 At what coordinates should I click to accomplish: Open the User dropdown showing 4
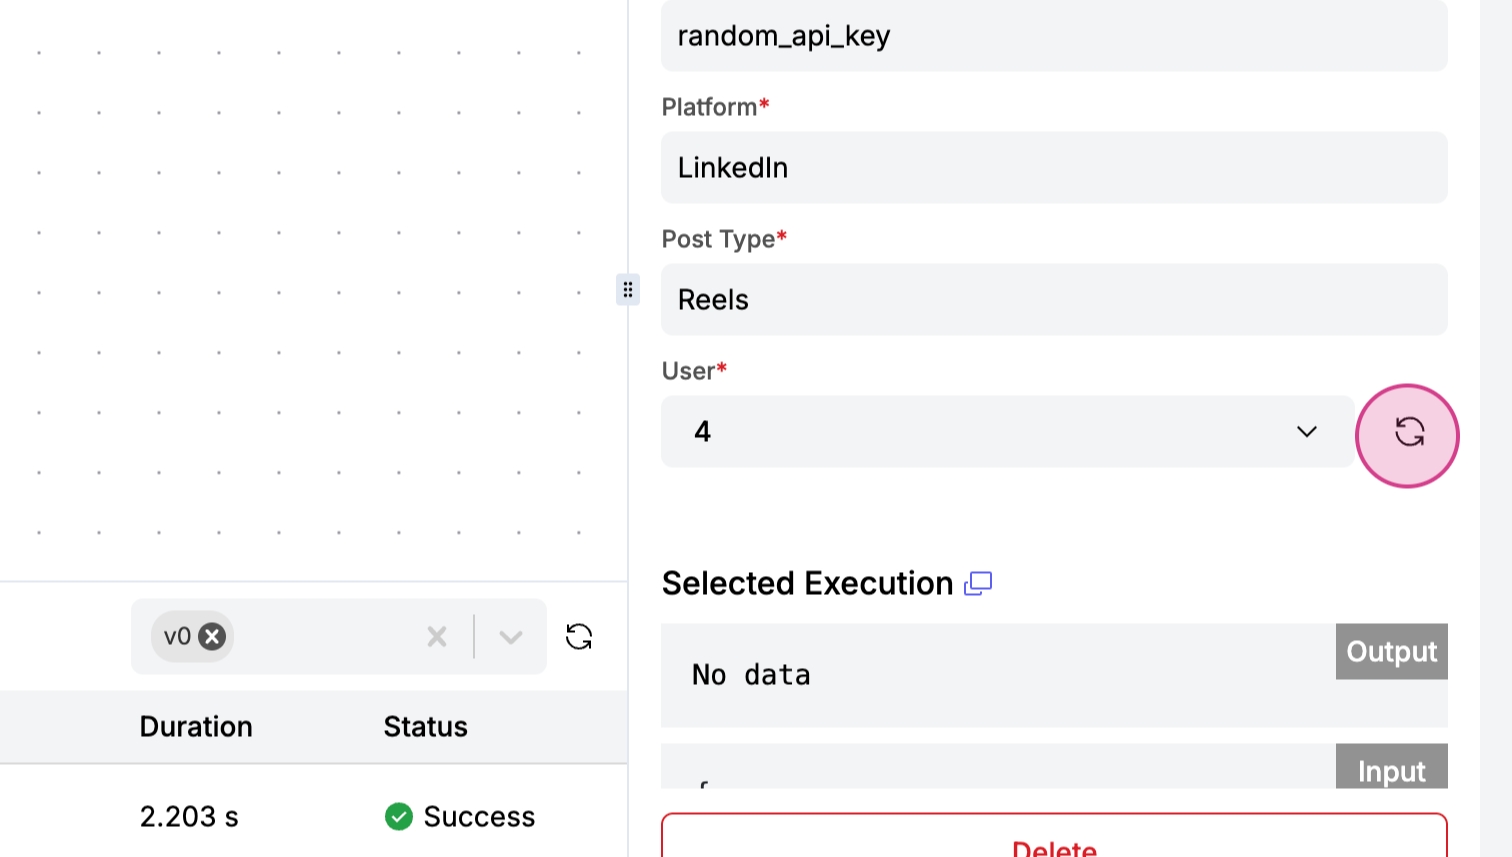pyautogui.click(x=990, y=432)
